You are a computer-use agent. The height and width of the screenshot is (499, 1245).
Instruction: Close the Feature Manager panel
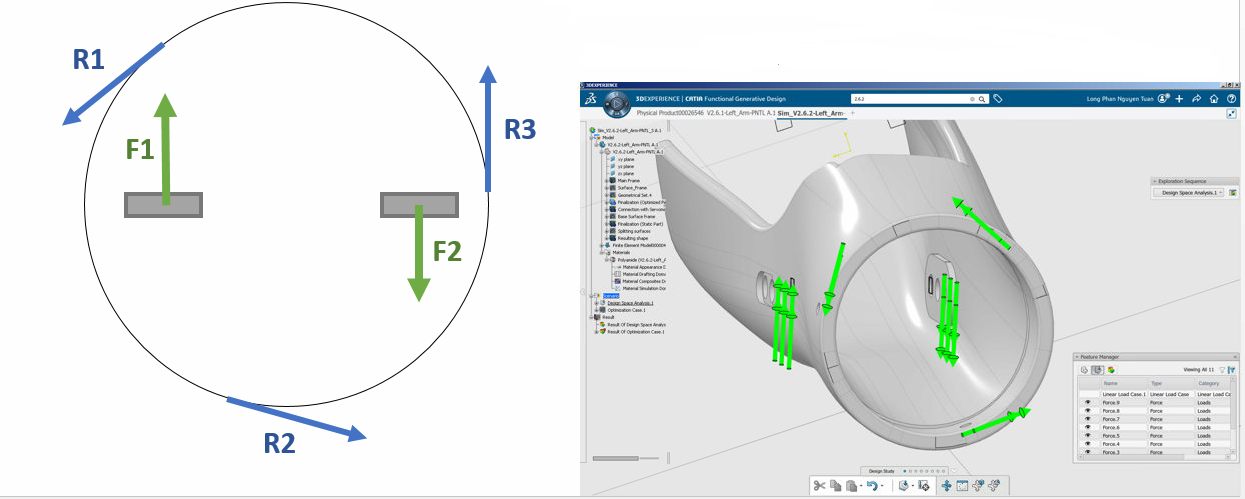(x=1235, y=357)
